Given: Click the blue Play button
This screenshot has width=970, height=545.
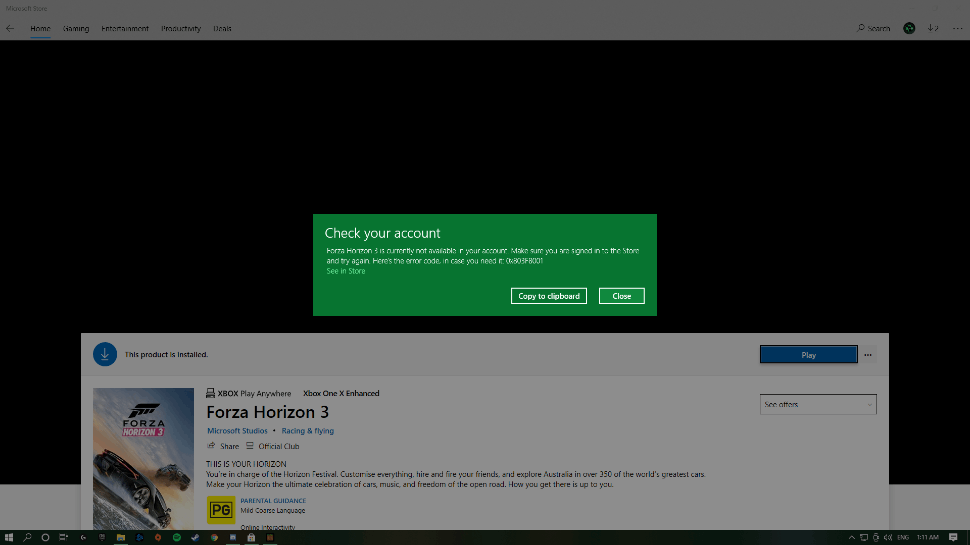Looking at the screenshot, I should pos(809,355).
